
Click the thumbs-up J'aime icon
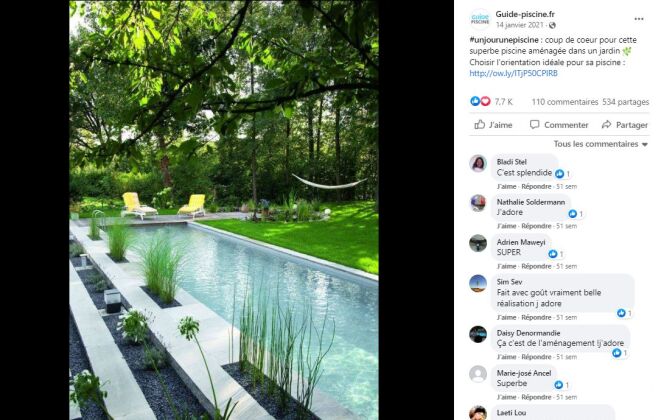point(479,124)
